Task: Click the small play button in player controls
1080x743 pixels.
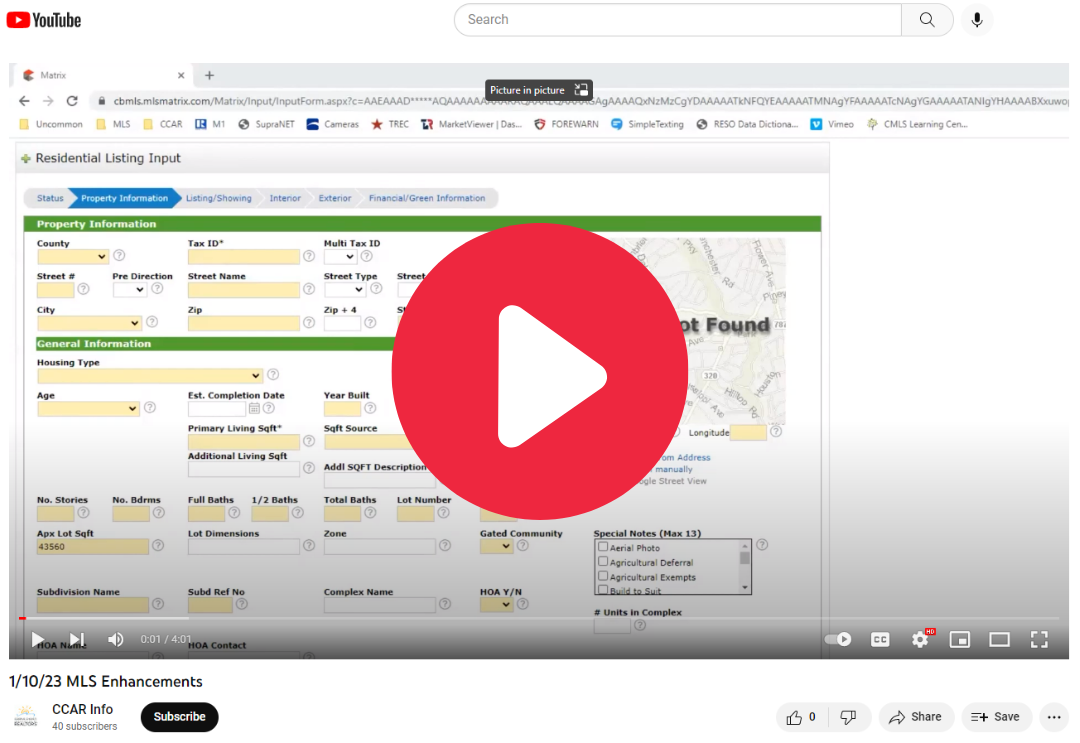Action: pos(38,640)
